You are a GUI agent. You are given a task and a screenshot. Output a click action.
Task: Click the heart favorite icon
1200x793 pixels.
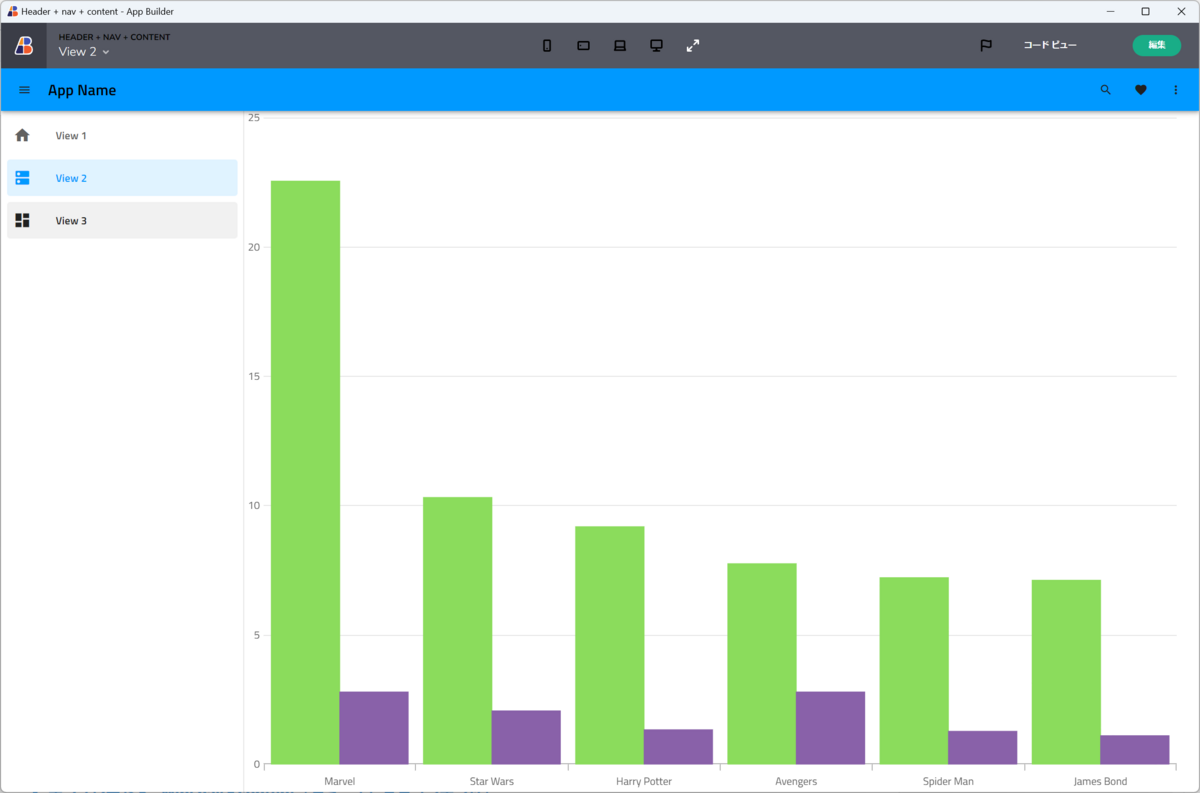click(1141, 90)
